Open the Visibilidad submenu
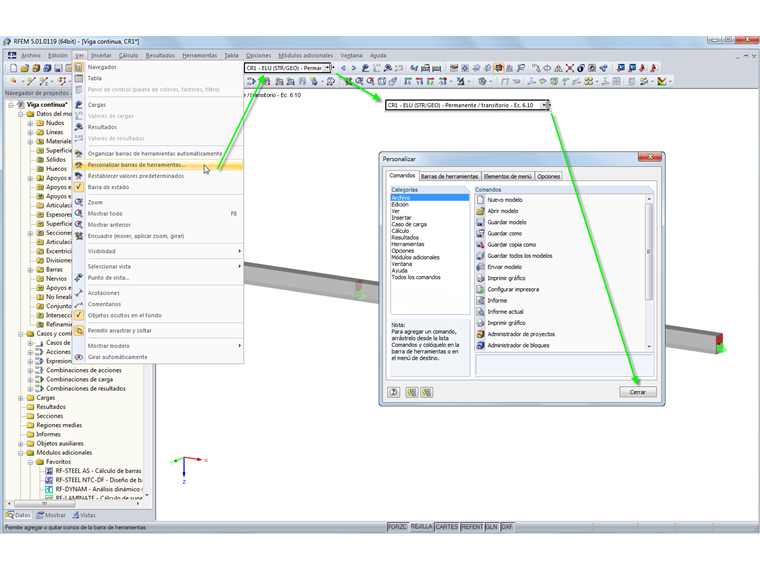The width and height of the screenshot is (760, 570). pyautogui.click(x=158, y=251)
